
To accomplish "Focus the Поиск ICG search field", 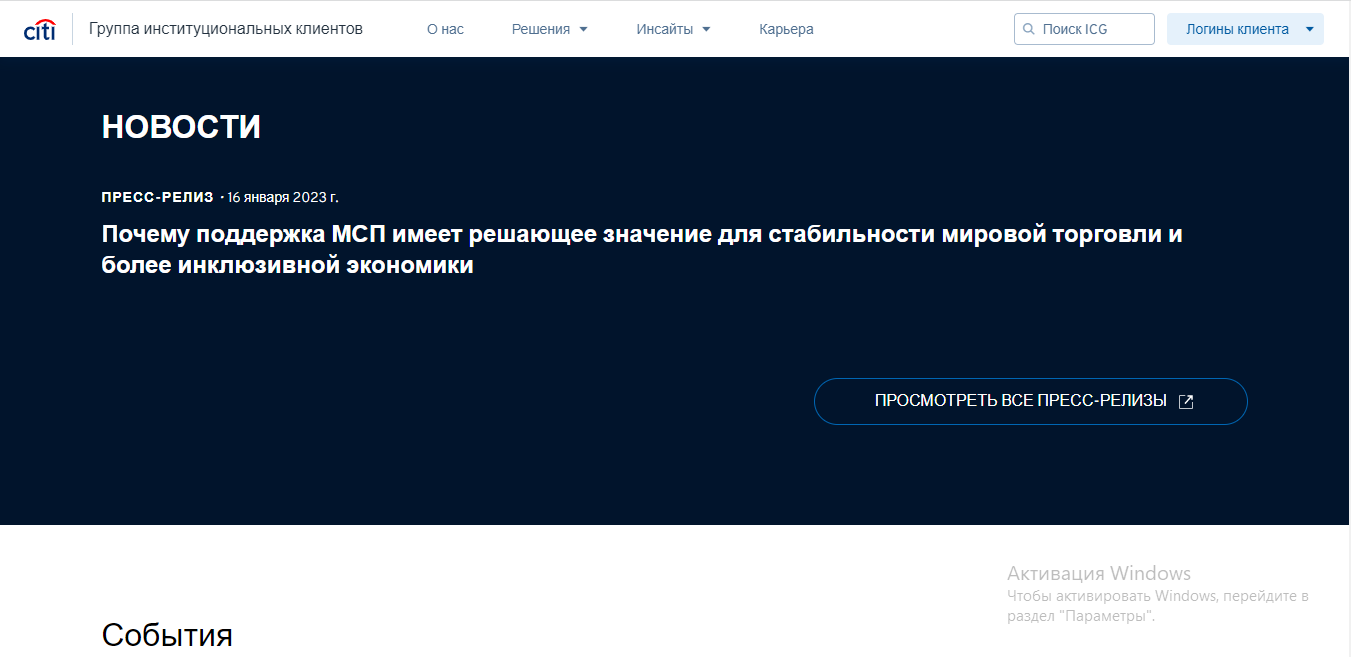I will click(x=1094, y=30).
